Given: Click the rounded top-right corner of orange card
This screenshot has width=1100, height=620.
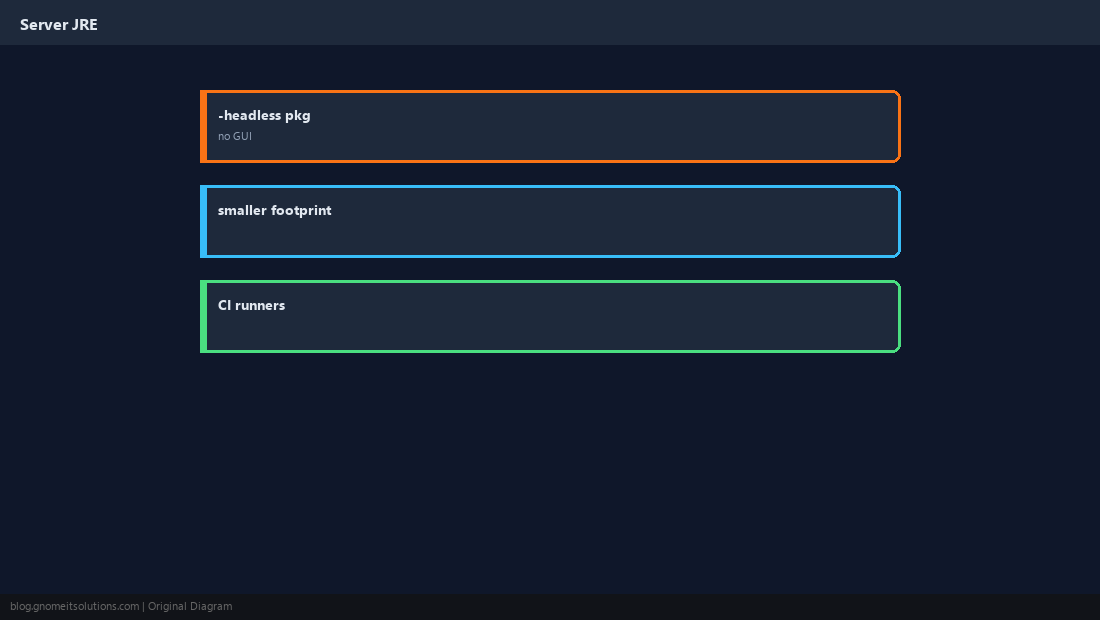Looking at the screenshot, I should point(897,94).
